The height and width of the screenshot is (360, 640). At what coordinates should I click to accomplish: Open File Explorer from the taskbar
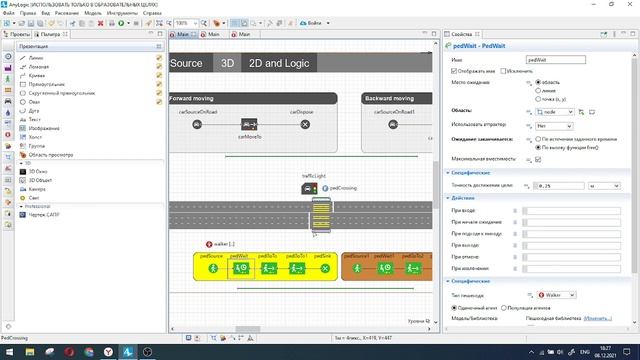[x=30, y=352]
